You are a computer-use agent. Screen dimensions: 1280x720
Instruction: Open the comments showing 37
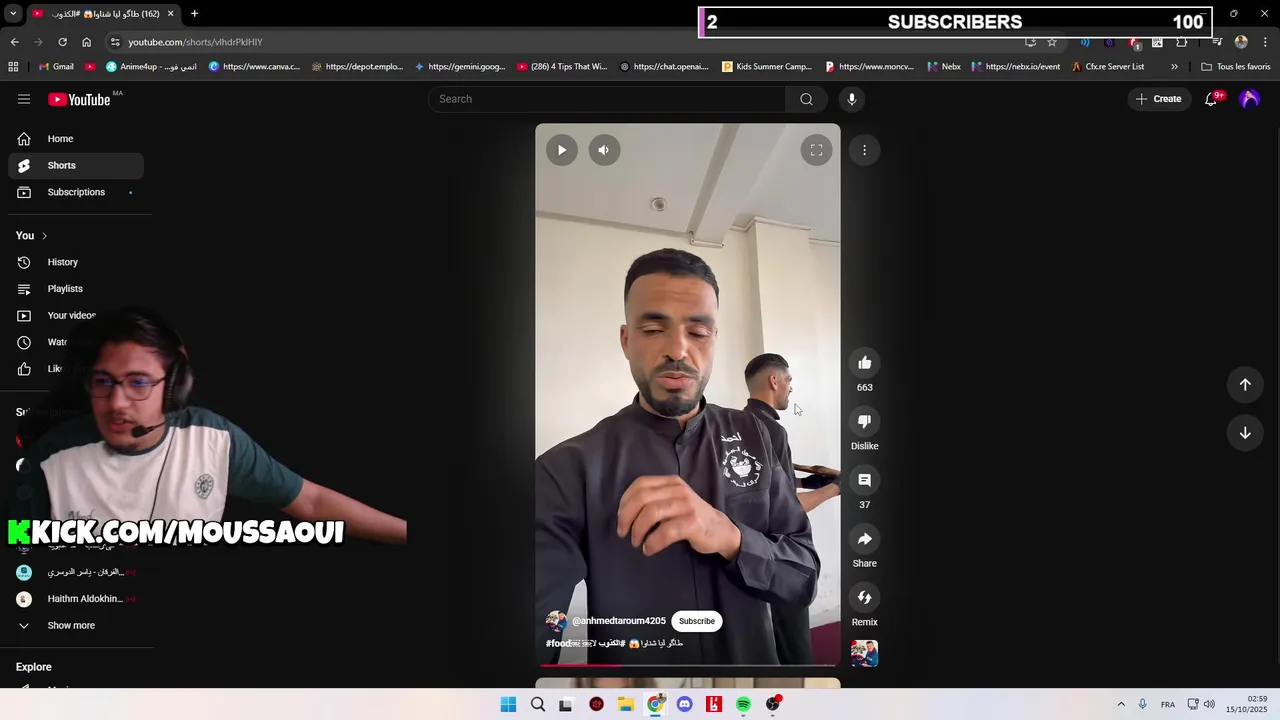(865, 481)
